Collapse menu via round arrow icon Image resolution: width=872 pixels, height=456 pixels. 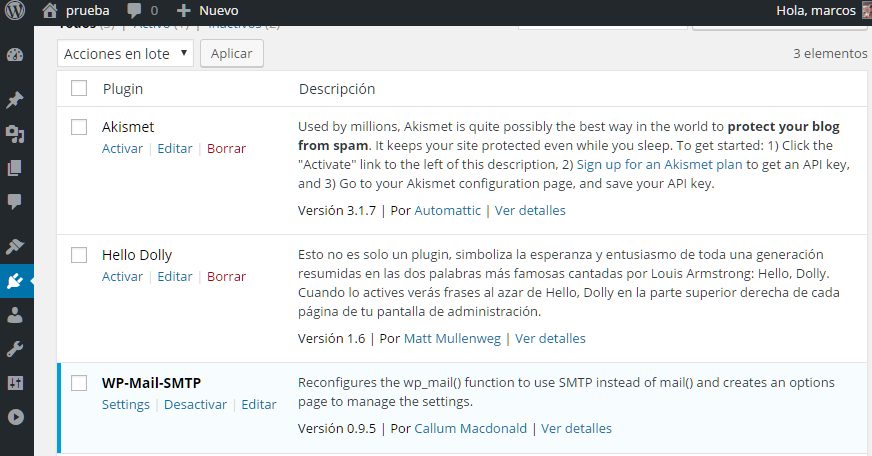[16, 417]
